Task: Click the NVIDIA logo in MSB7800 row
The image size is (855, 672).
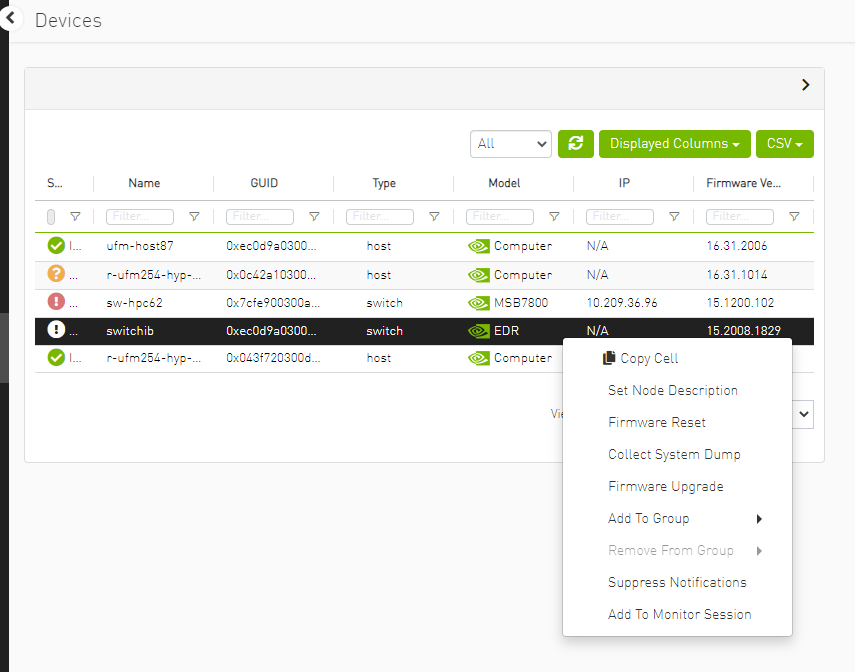Action: 479,303
